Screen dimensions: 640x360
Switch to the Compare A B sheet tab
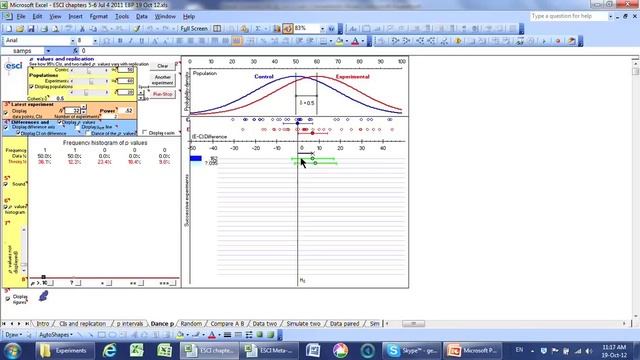(227, 324)
